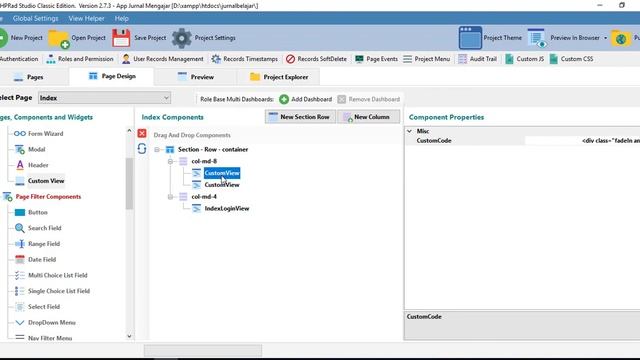Select the Select Field component
This screenshot has width=640, height=360.
point(44,307)
